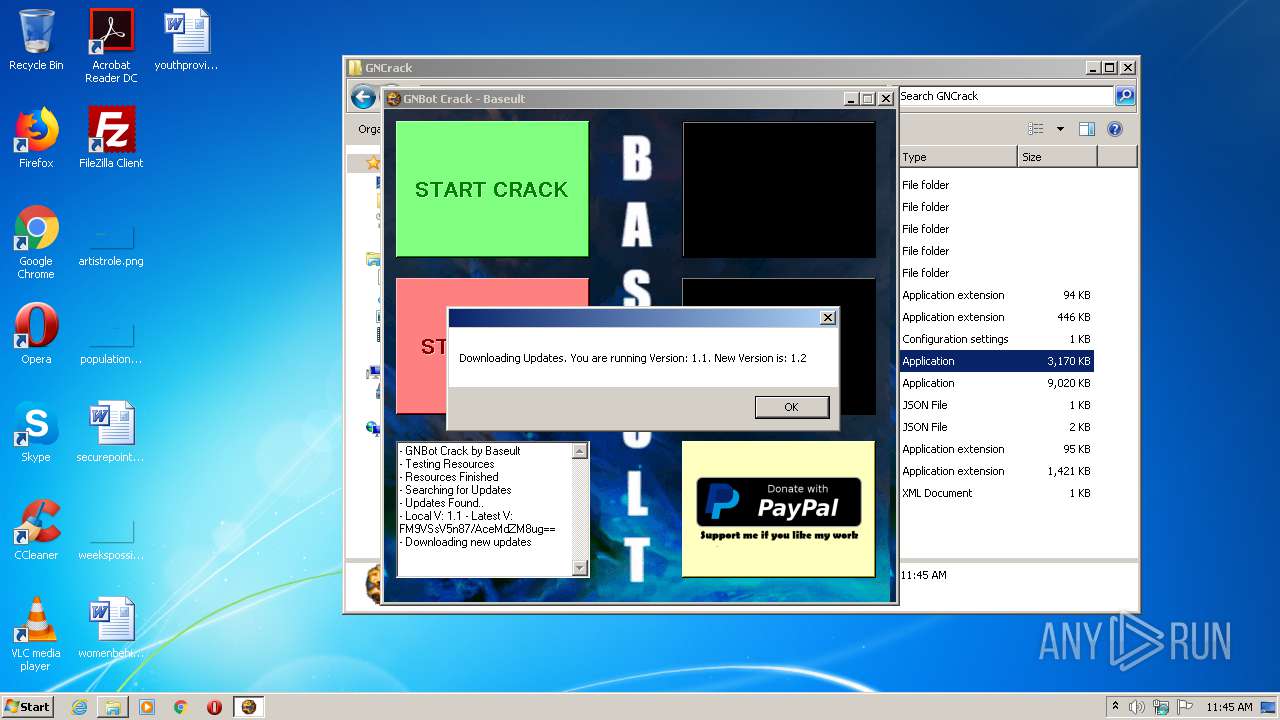Viewport: 1280px width, 720px height.
Task: Click Search GNCrack input field
Action: pos(1005,96)
